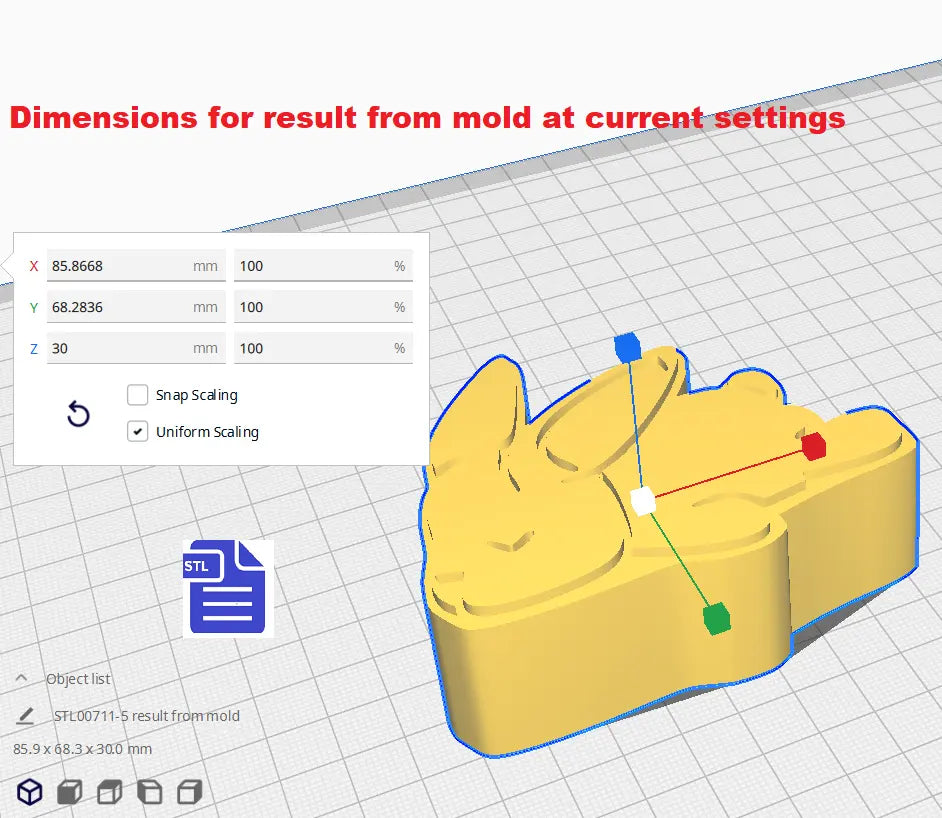The image size is (942, 818).
Task: Select the front view cube icon
Action: pos(69,793)
